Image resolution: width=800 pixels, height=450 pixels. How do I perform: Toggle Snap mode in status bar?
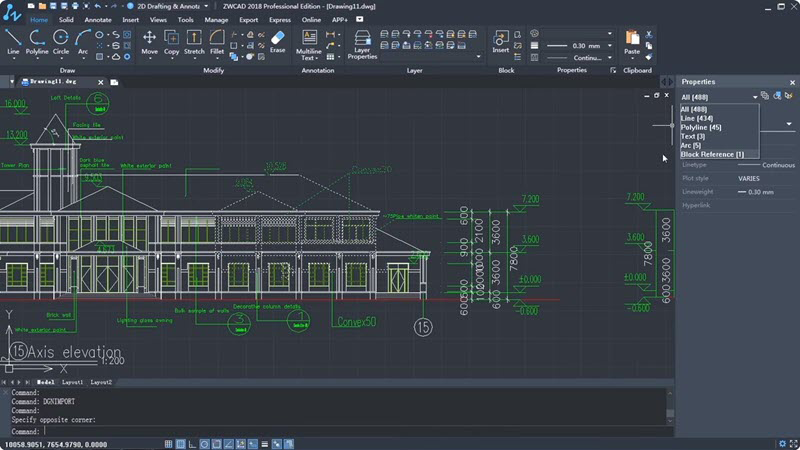[168, 444]
